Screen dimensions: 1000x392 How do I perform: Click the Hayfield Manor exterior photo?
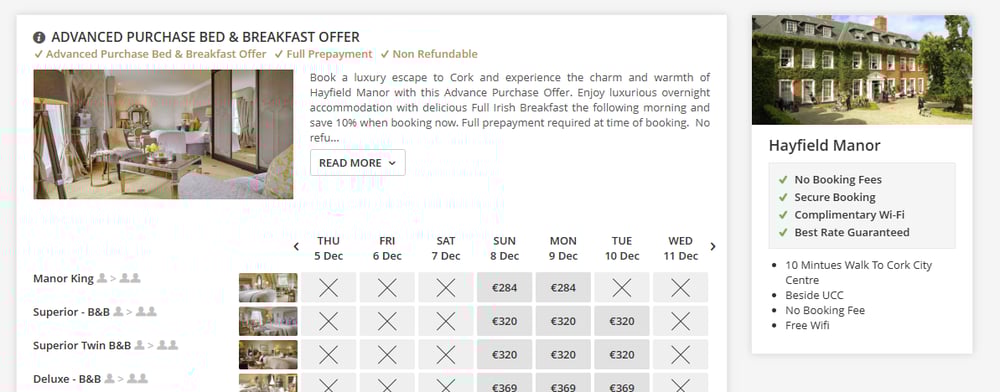(862, 69)
